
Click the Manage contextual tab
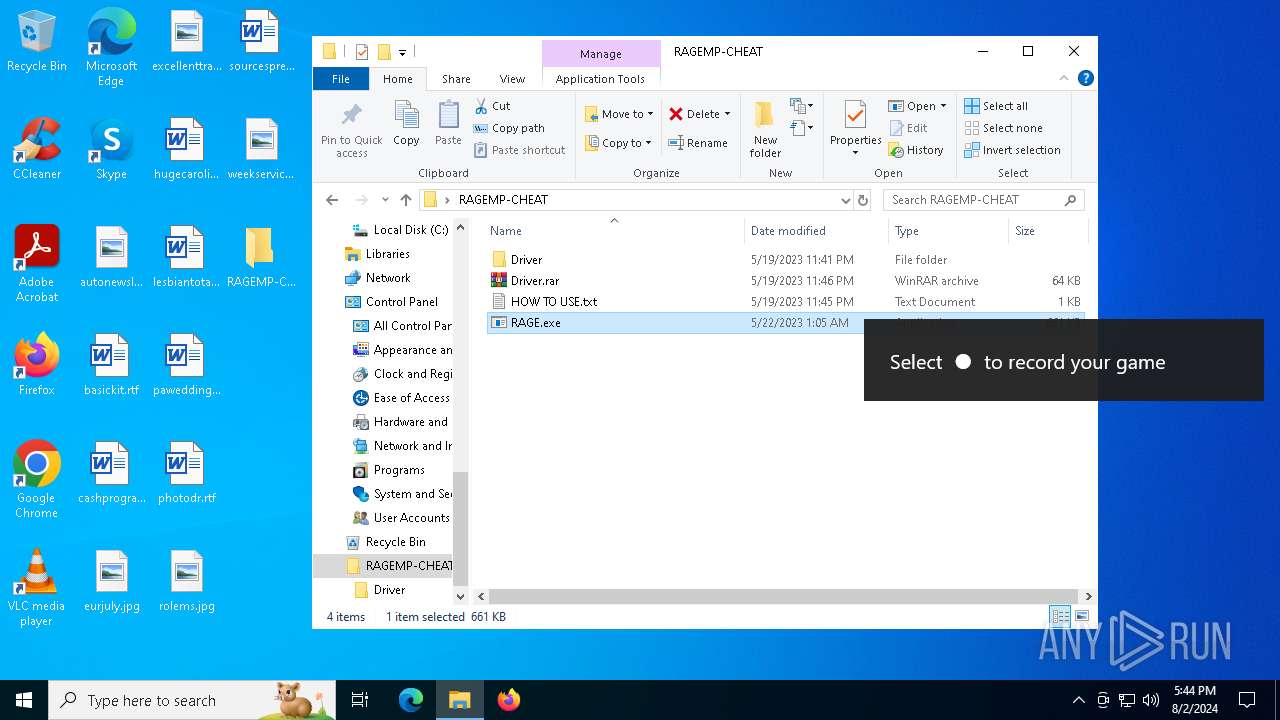(600, 54)
